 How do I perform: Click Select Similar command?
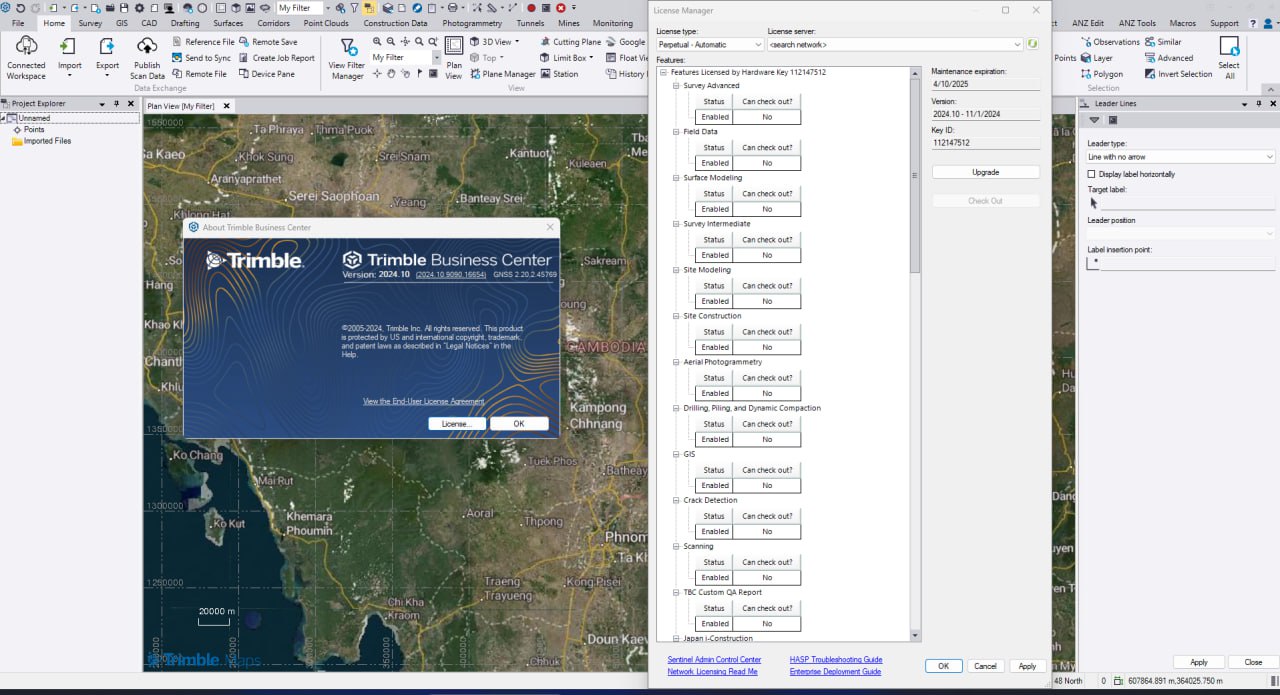pyautogui.click(x=1163, y=42)
